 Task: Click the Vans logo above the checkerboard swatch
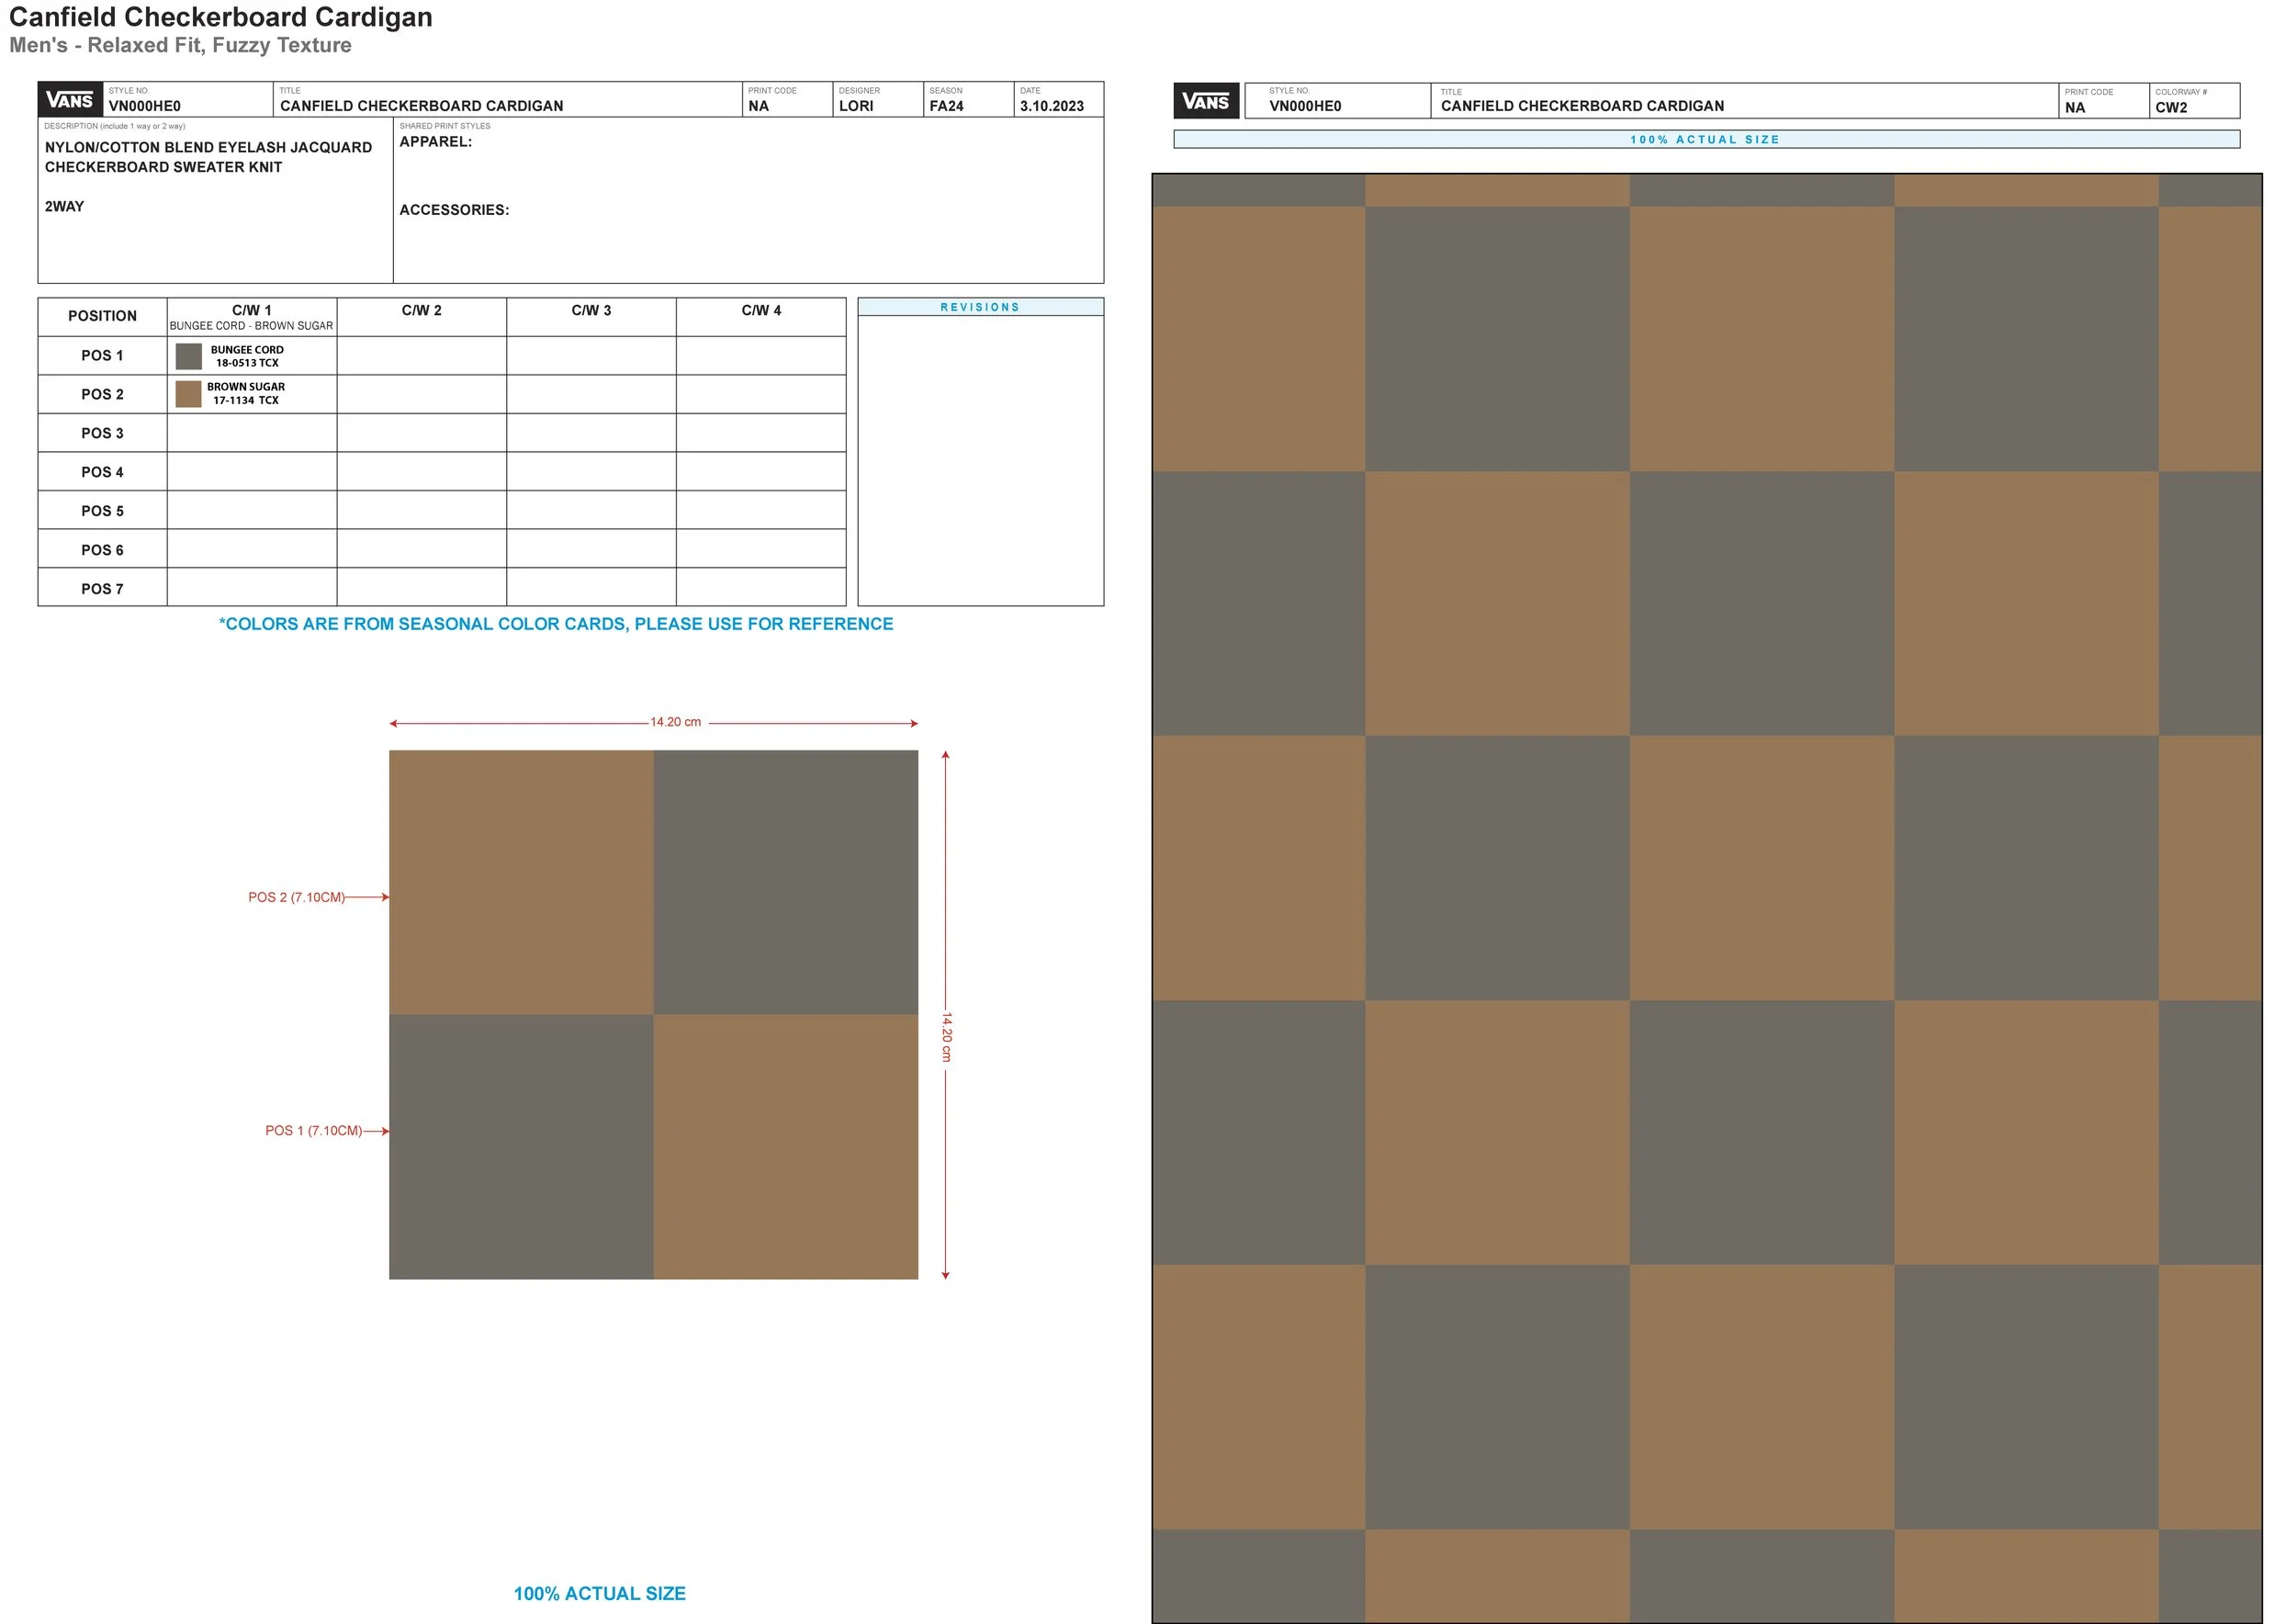tap(1205, 101)
